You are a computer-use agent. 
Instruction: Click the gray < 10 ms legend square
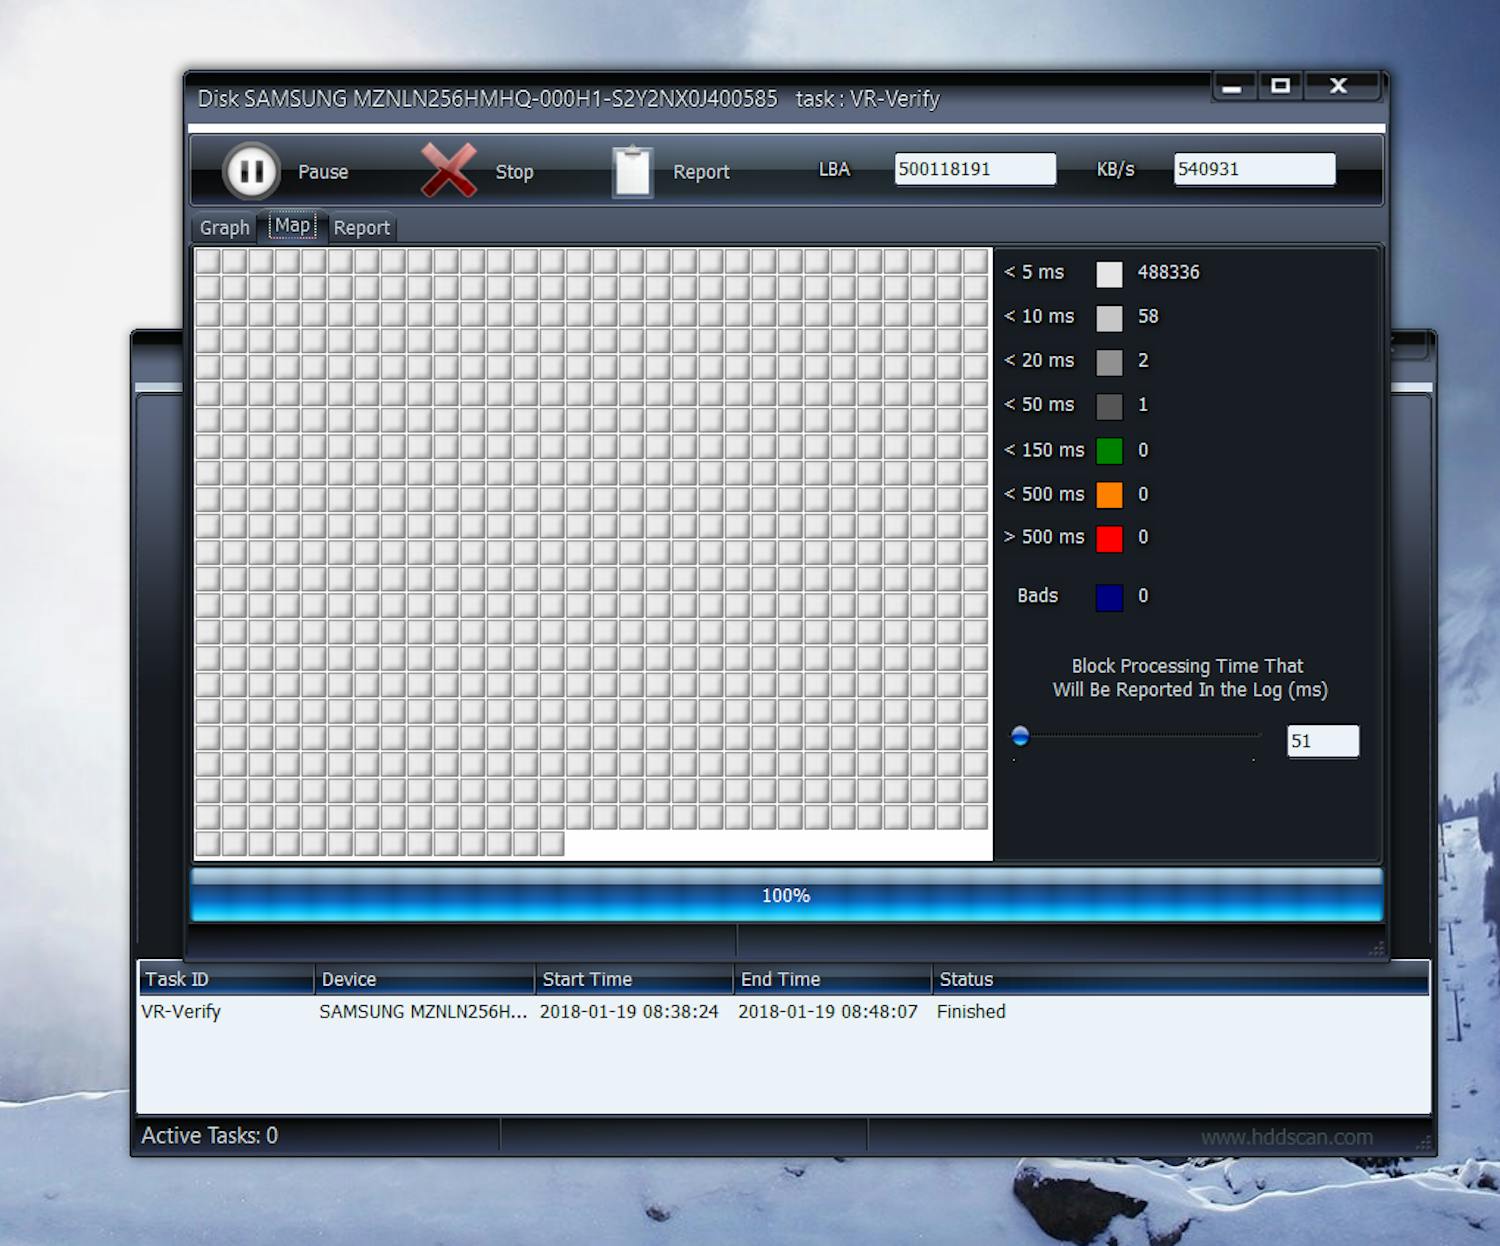point(1110,317)
